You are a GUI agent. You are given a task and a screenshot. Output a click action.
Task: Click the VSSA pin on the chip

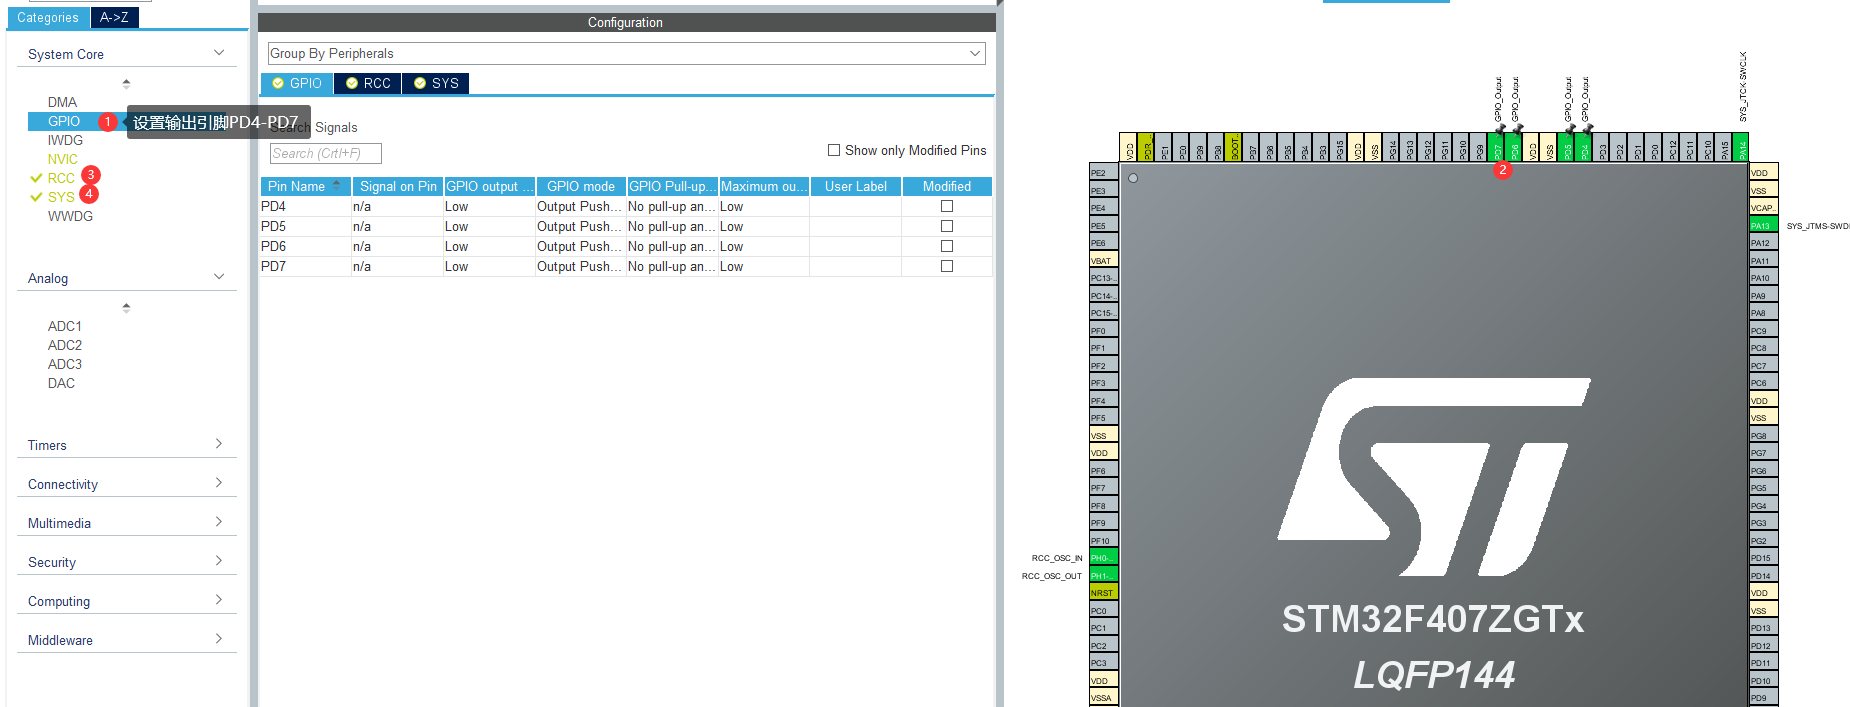point(1103,698)
